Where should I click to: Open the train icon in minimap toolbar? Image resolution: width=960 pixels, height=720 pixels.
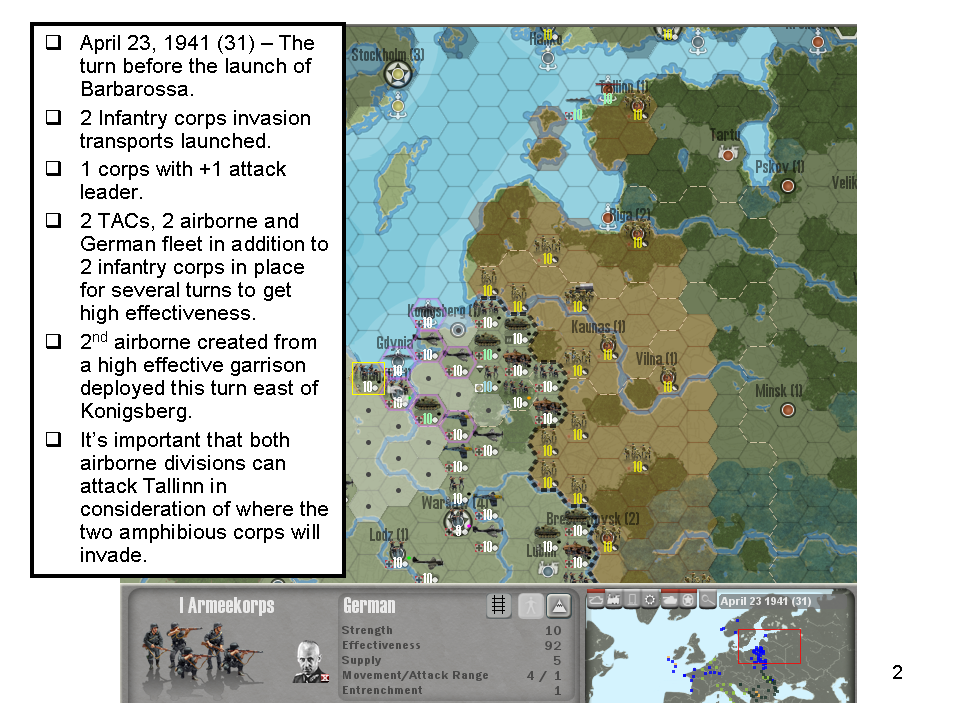coord(613,601)
